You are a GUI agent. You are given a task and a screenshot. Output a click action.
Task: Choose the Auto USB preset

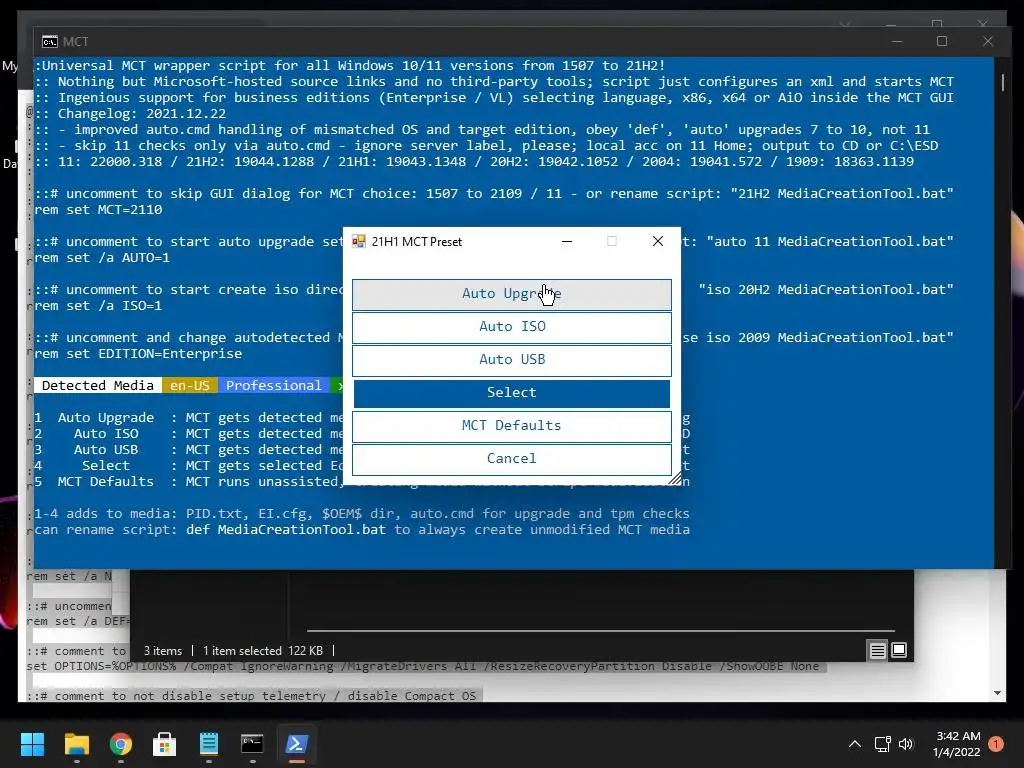tap(511, 360)
